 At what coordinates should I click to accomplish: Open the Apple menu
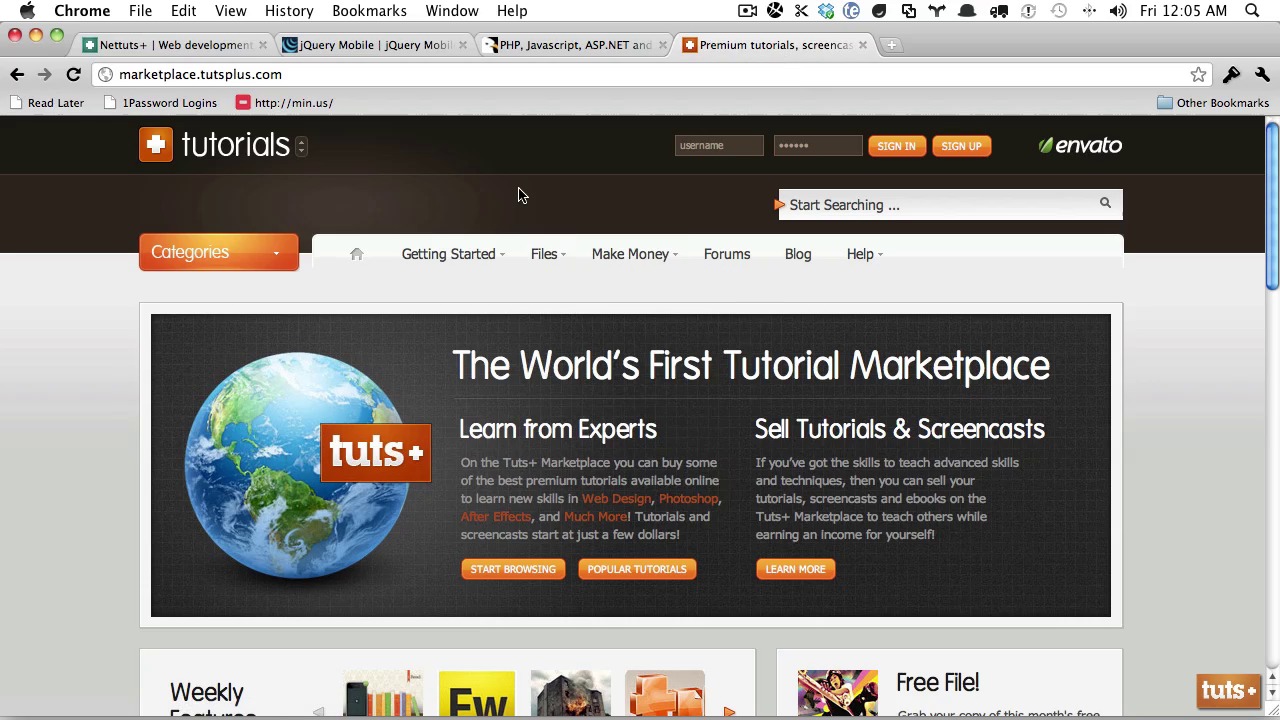[x=27, y=11]
